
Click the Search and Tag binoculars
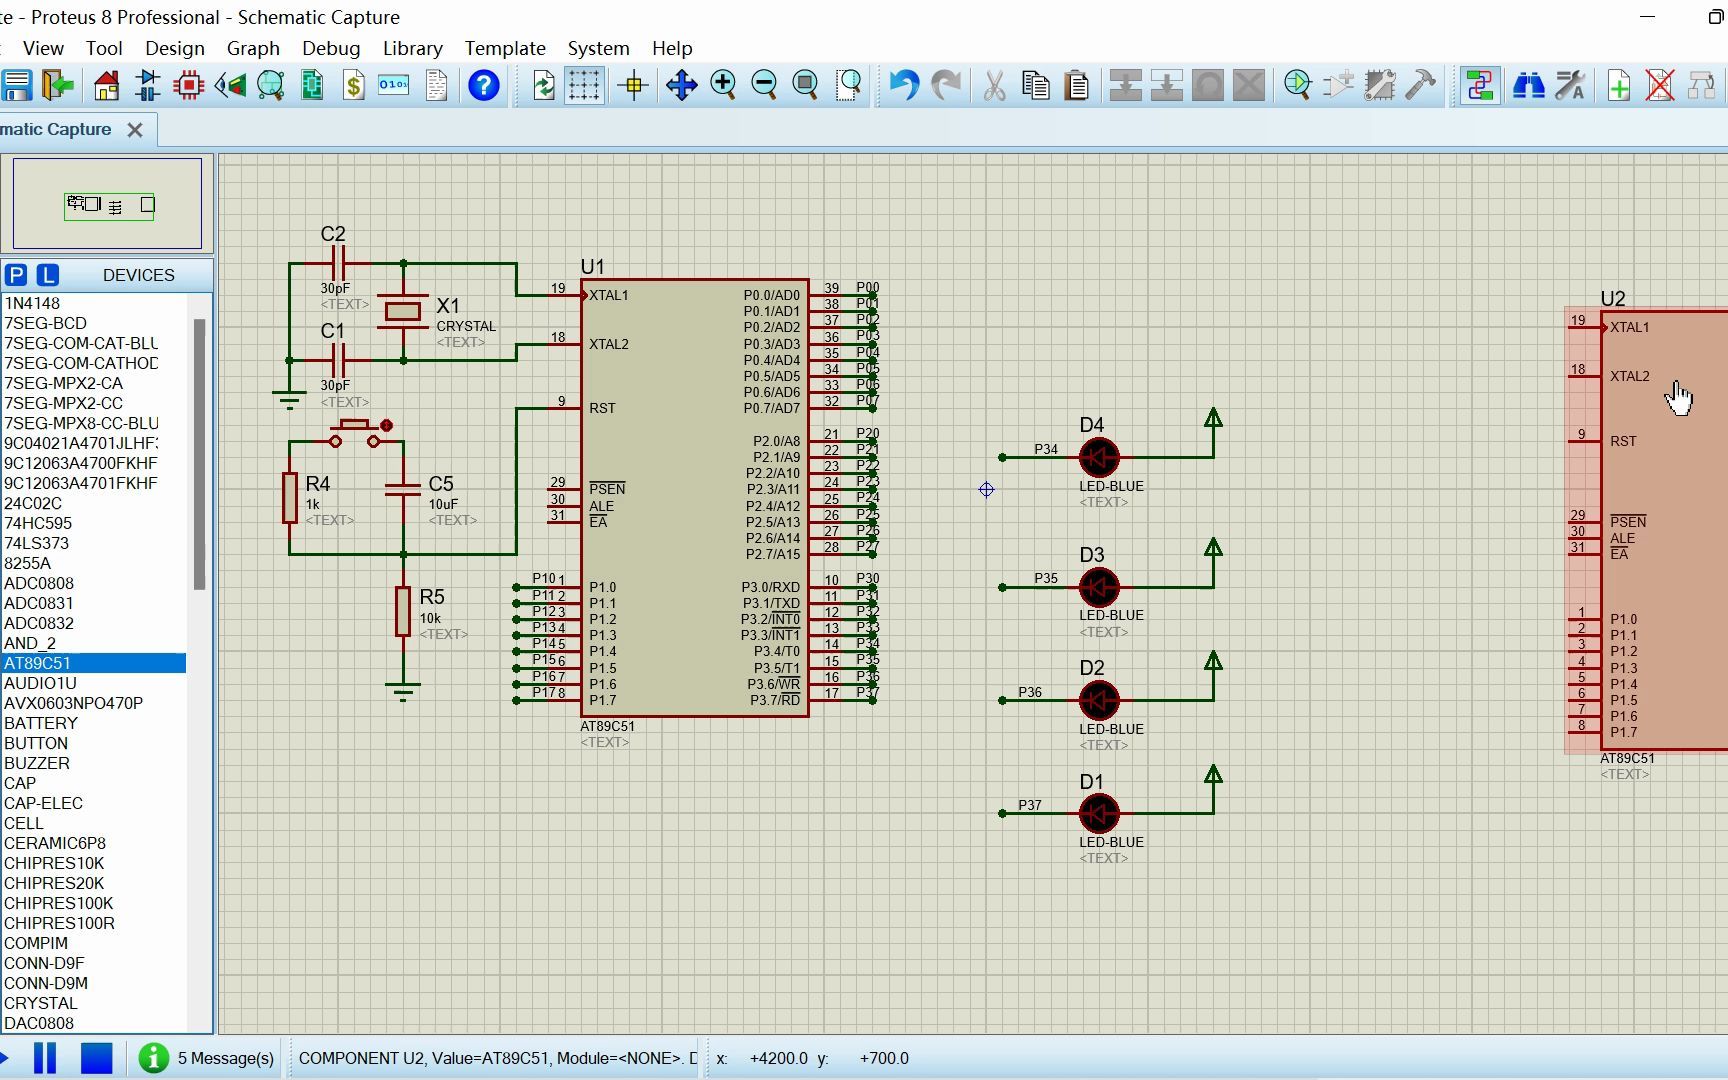1528,85
